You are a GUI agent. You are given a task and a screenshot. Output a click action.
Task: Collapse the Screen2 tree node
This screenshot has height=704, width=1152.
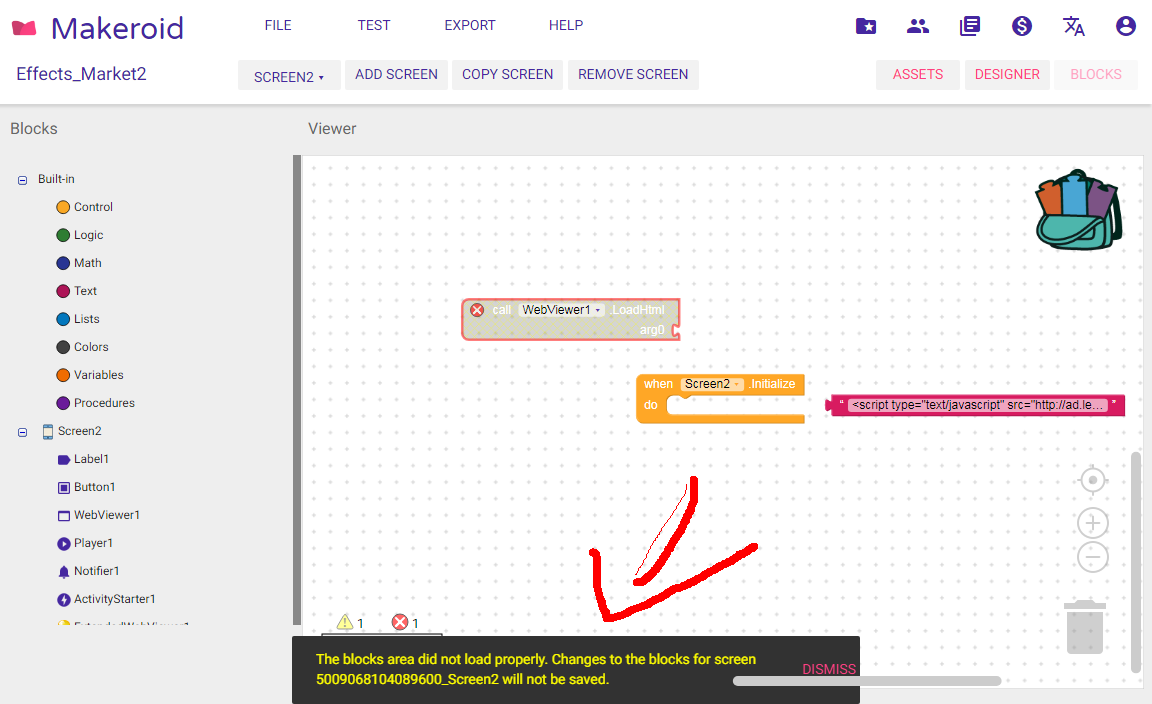[x=22, y=432]
